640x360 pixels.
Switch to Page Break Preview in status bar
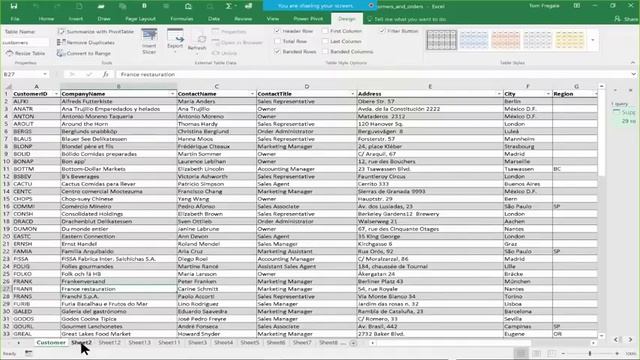tap(551, 353)
